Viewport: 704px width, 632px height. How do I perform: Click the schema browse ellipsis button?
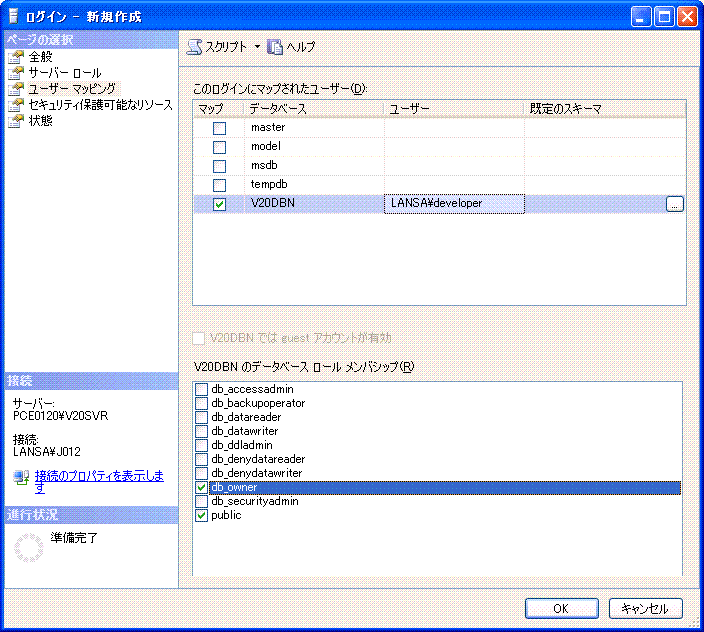coord(675,203)
